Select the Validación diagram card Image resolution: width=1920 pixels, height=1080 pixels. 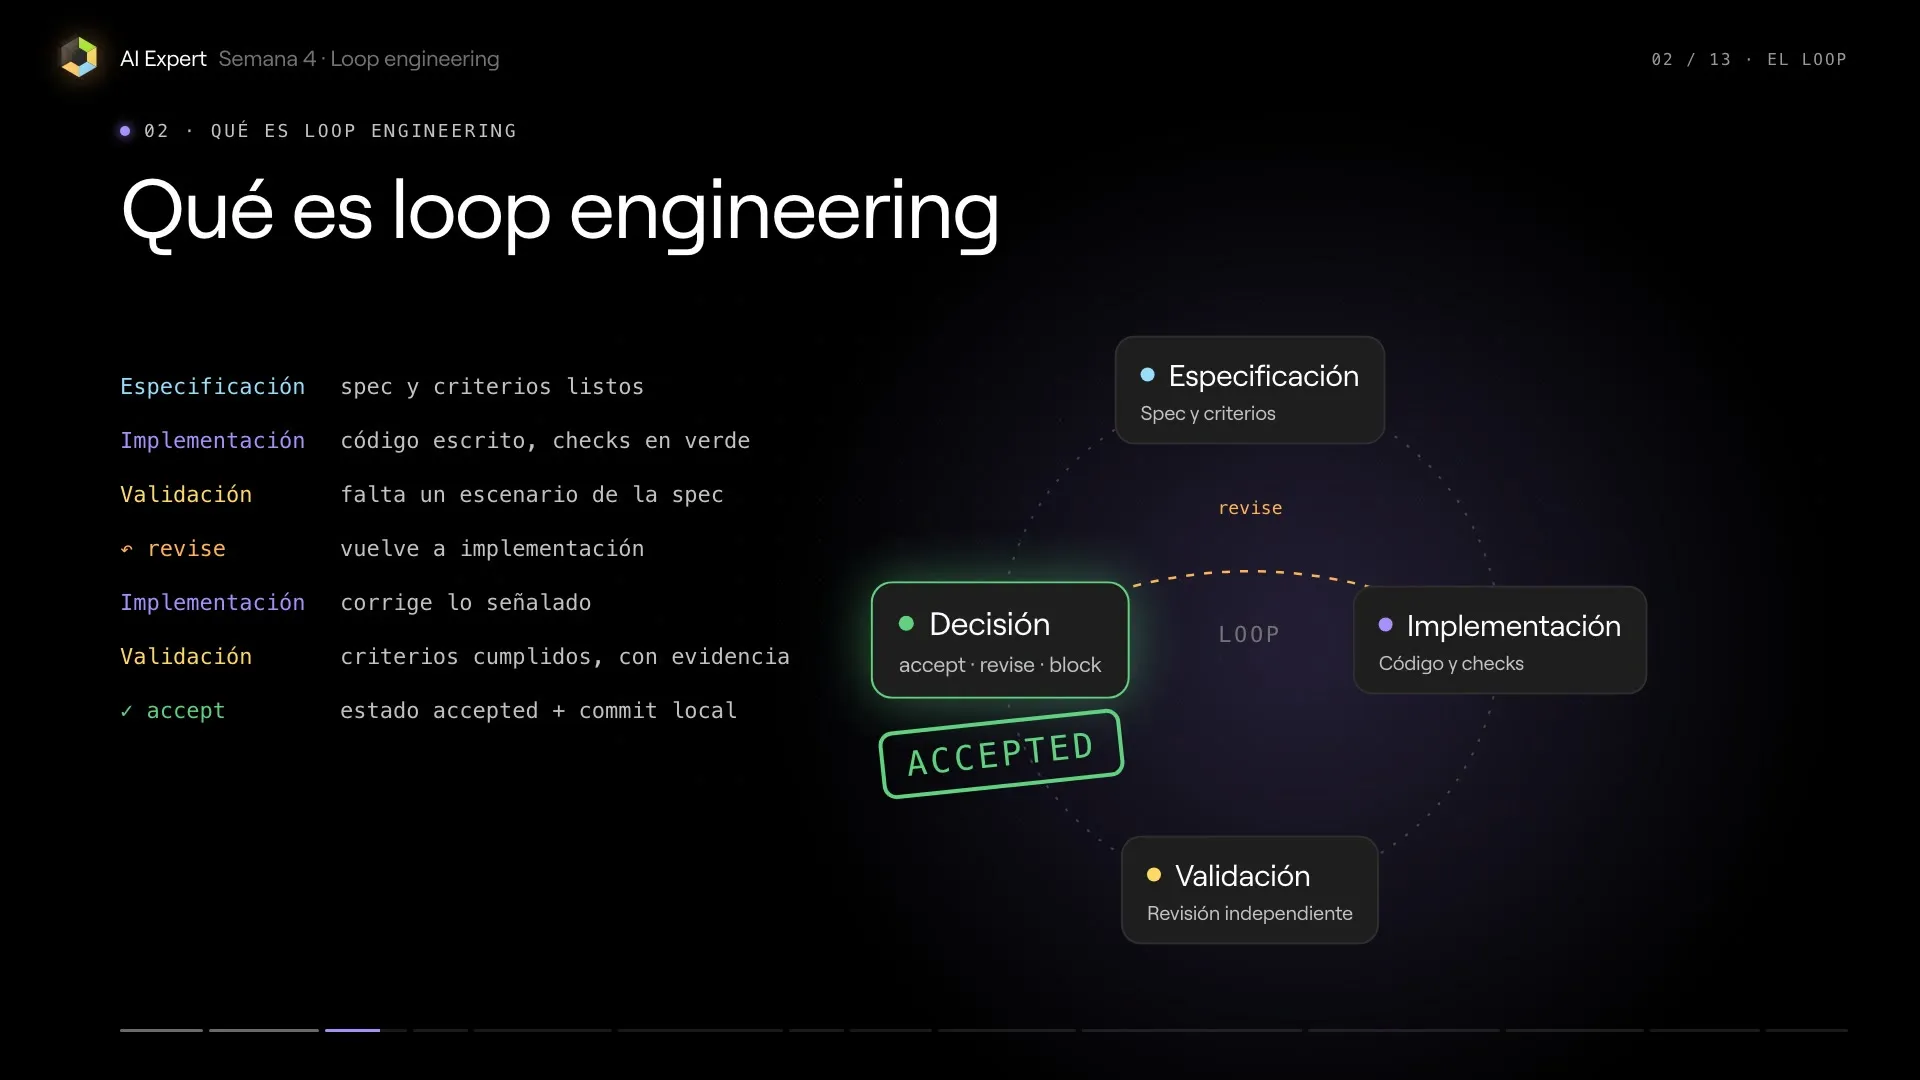pyautogui.click(x=1250, y=890)
